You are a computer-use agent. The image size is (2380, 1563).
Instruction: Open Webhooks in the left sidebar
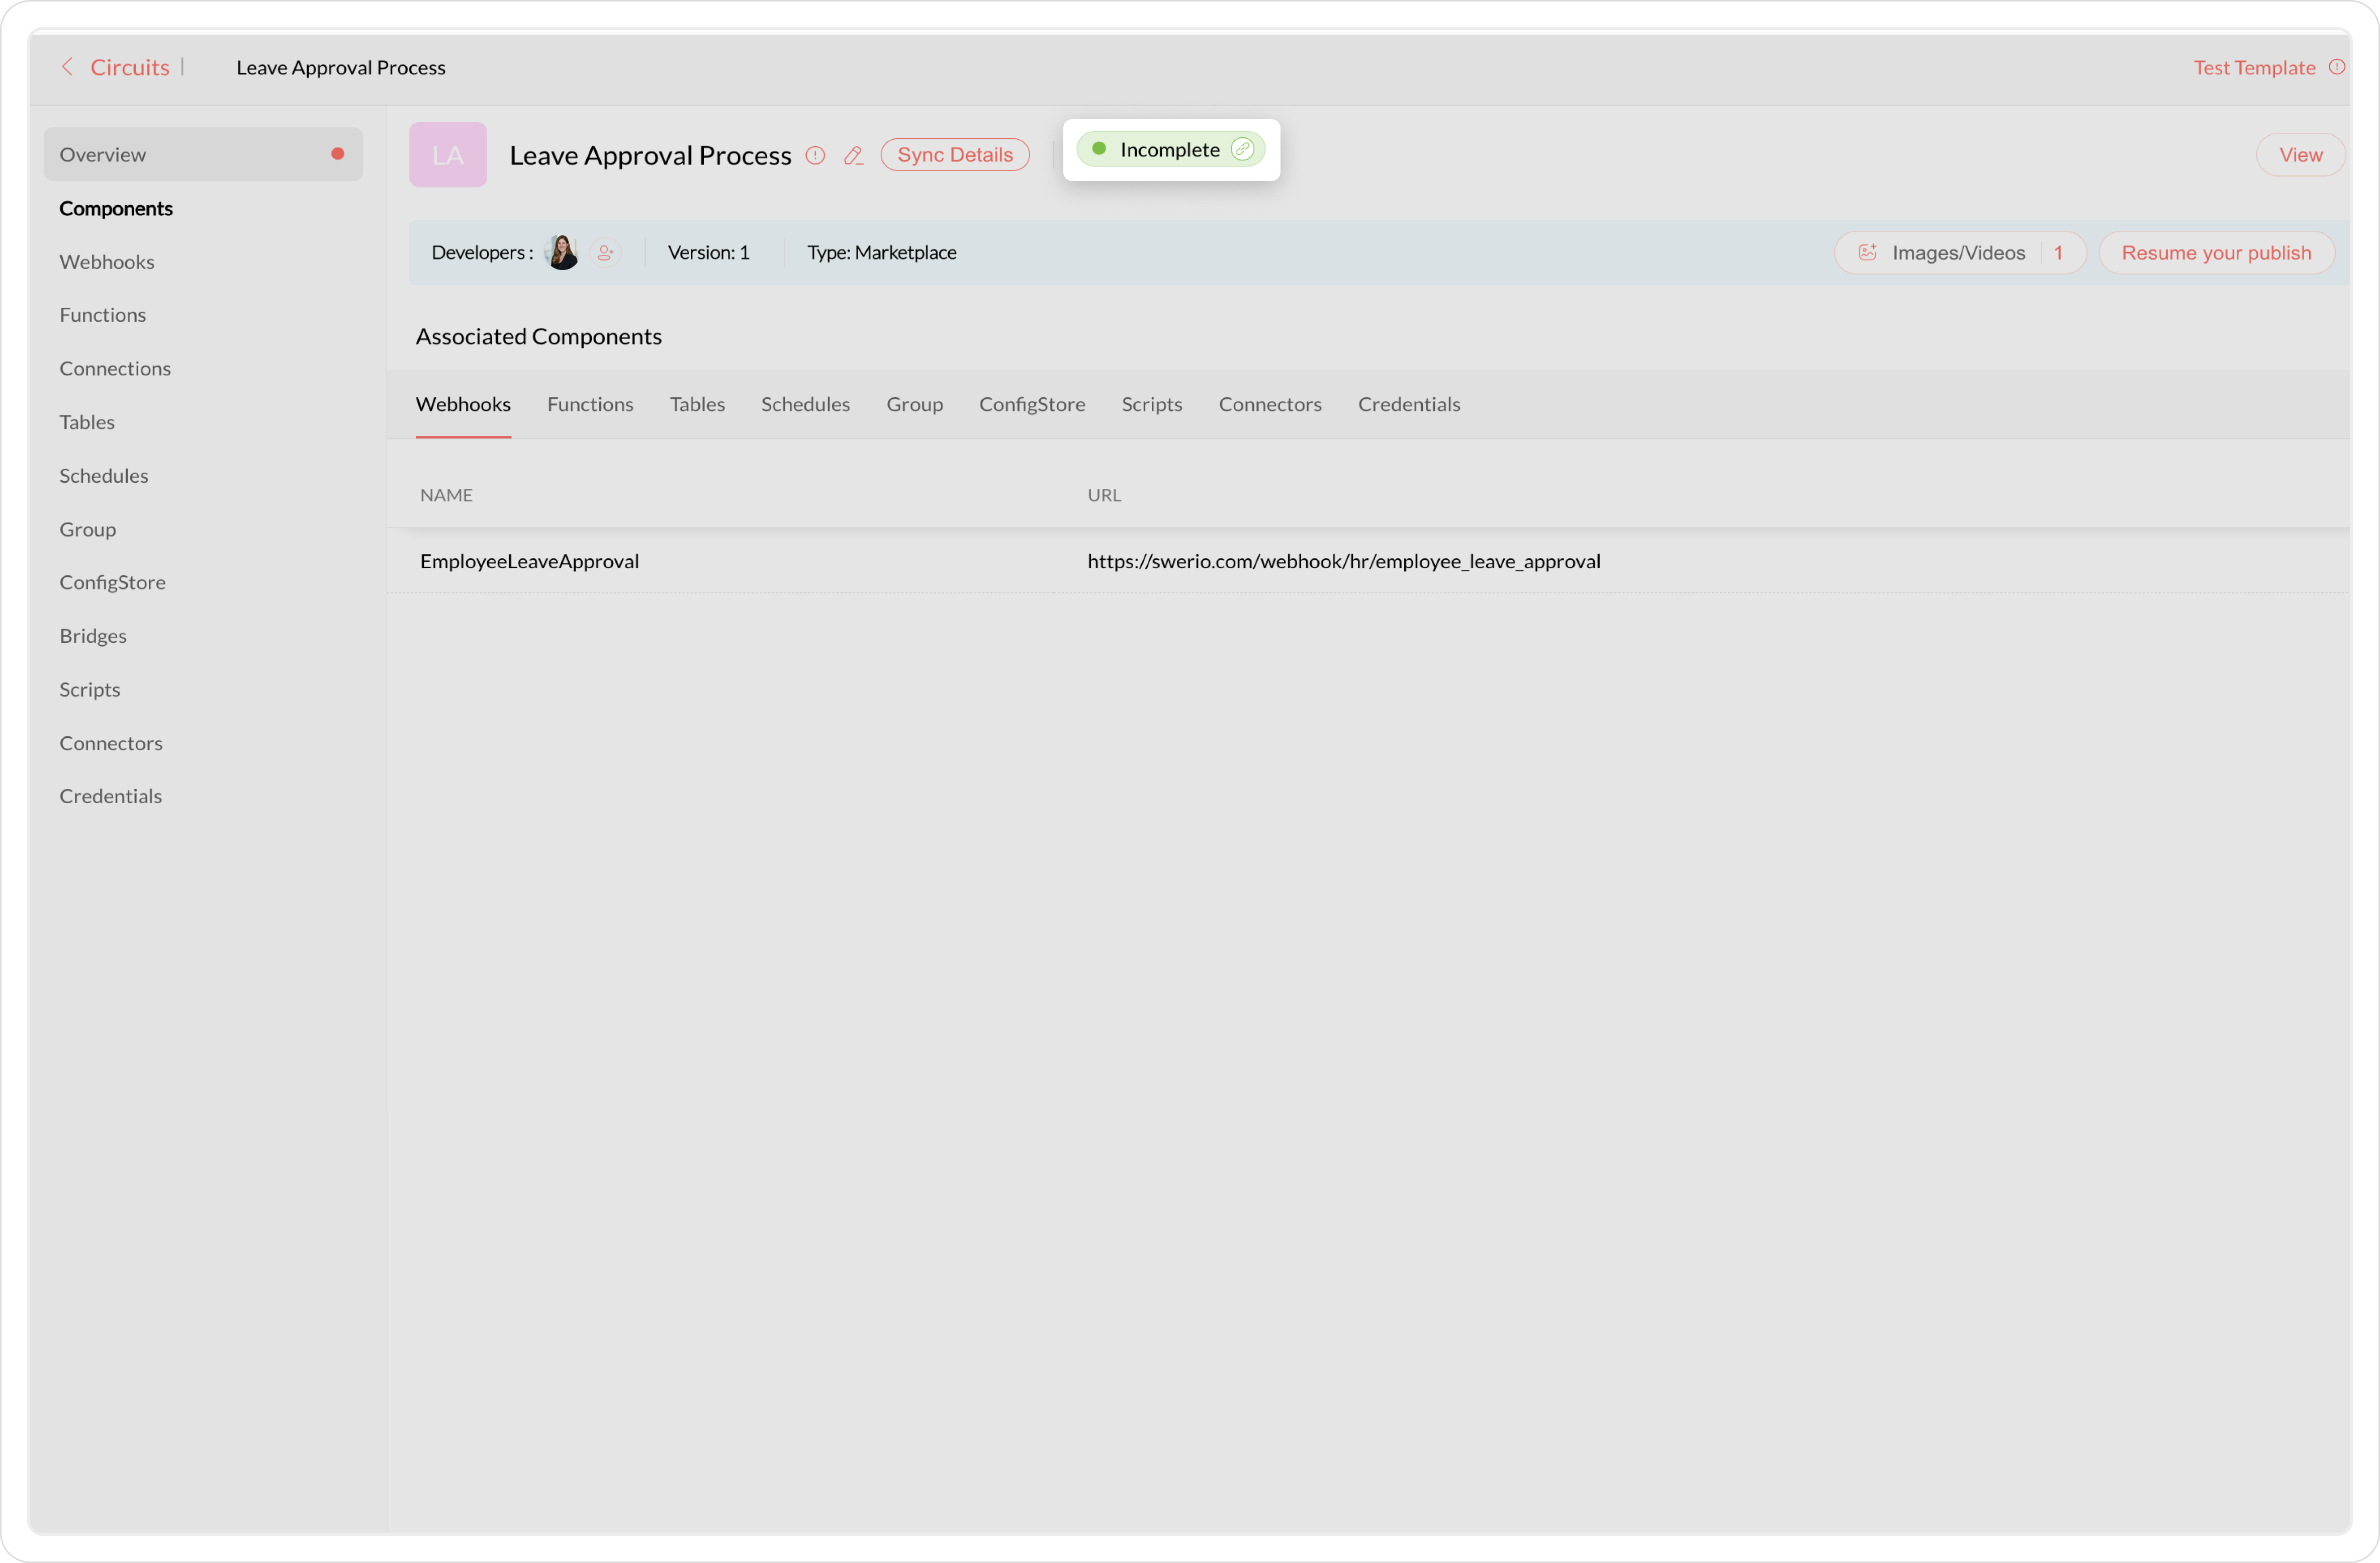coord(107,262)
